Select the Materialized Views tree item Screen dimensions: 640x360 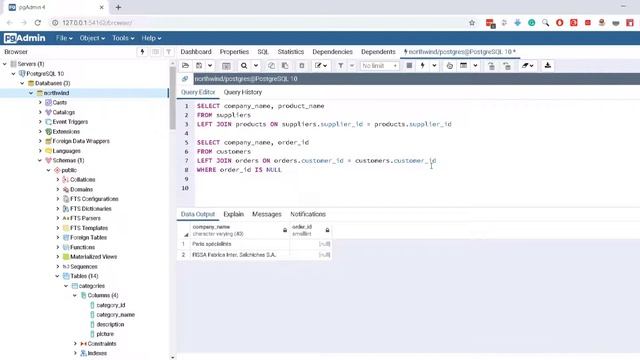pos(93,257)
